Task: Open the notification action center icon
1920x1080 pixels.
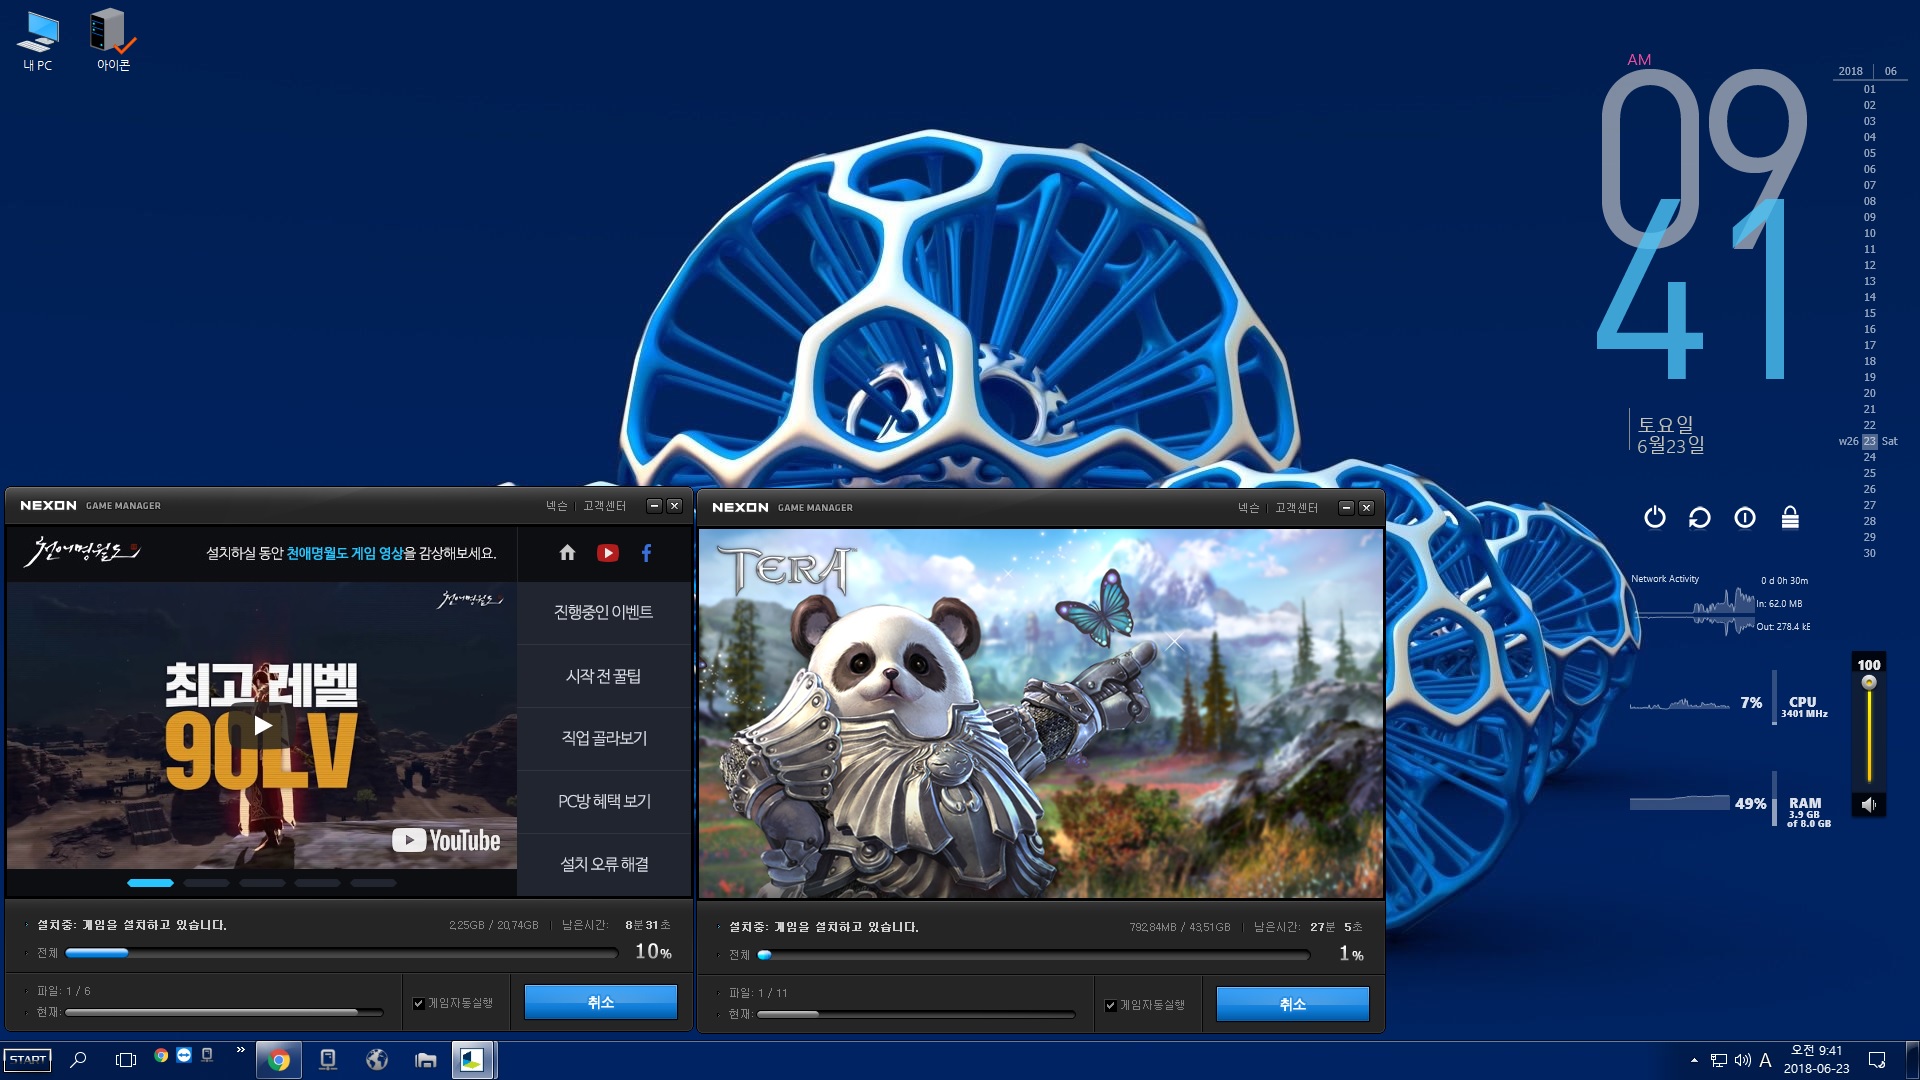Action: [x=1877, y=1060]
